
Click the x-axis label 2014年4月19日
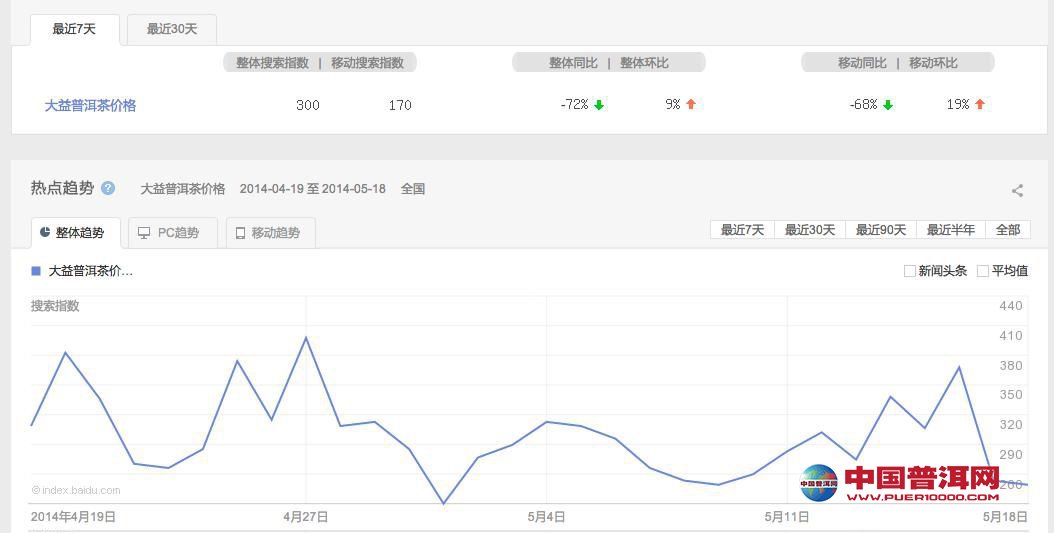click(73, 517)
